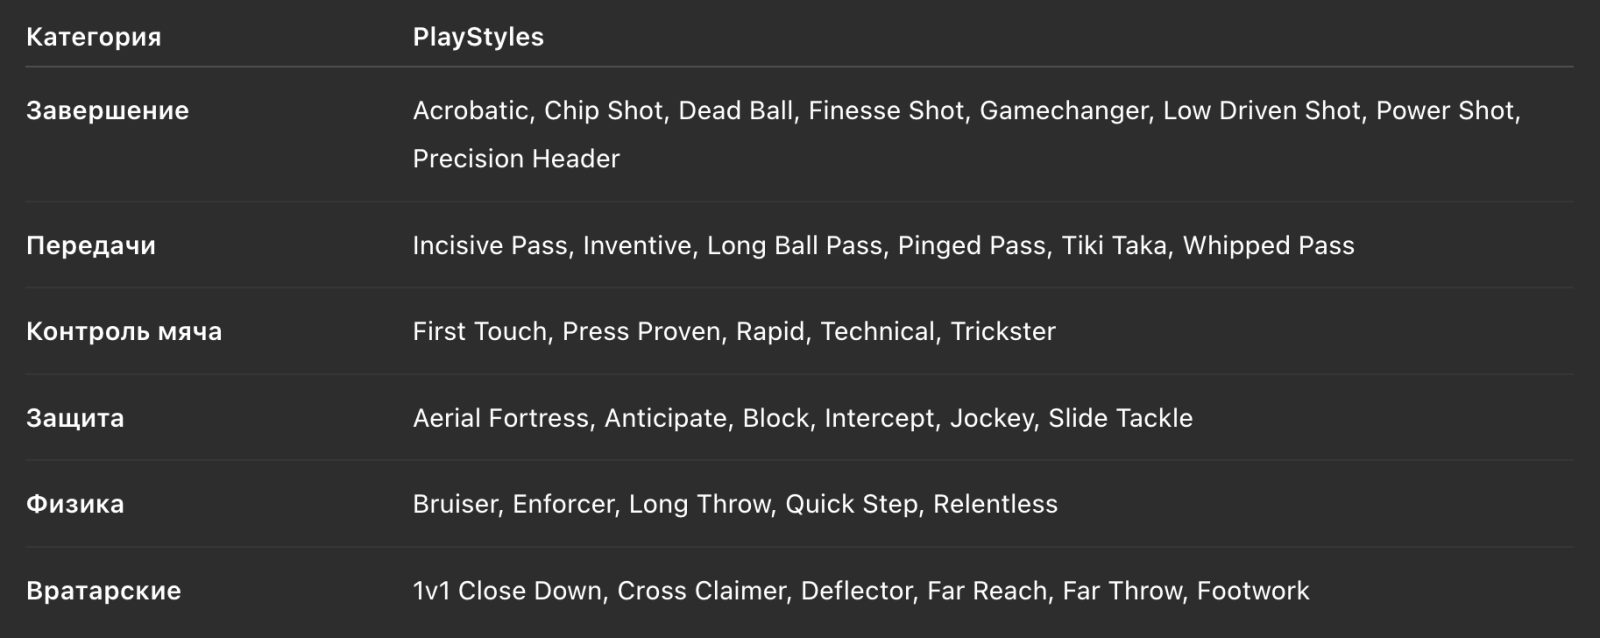
Task: Click the word Trickster
Action: tap(1003, 332)
